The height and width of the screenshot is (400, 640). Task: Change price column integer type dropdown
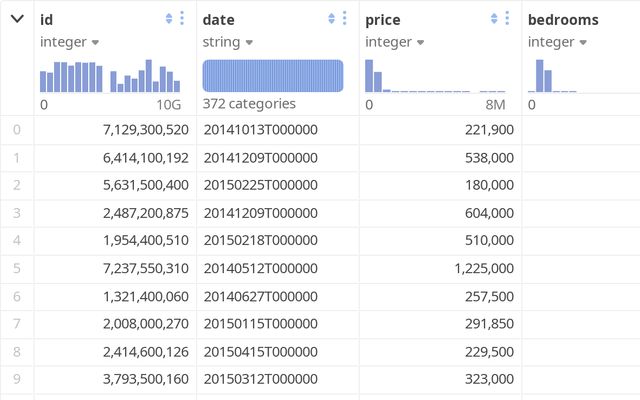(394, 42)
